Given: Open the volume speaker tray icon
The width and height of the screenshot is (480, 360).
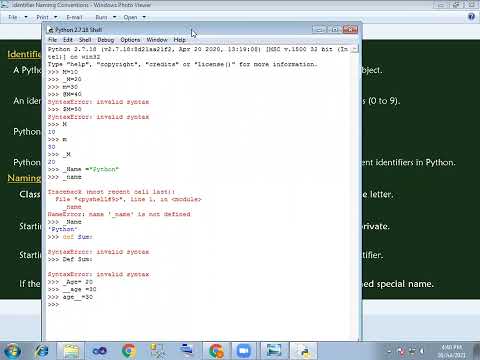Looking at the screenshot, I should pos(422,351).
